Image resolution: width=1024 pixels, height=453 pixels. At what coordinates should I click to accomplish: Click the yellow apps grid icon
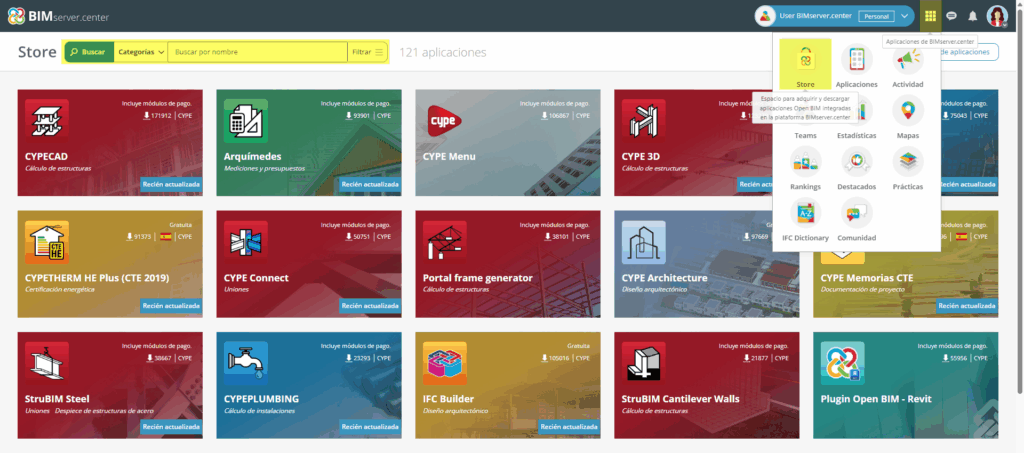click(x=931, y=16)
